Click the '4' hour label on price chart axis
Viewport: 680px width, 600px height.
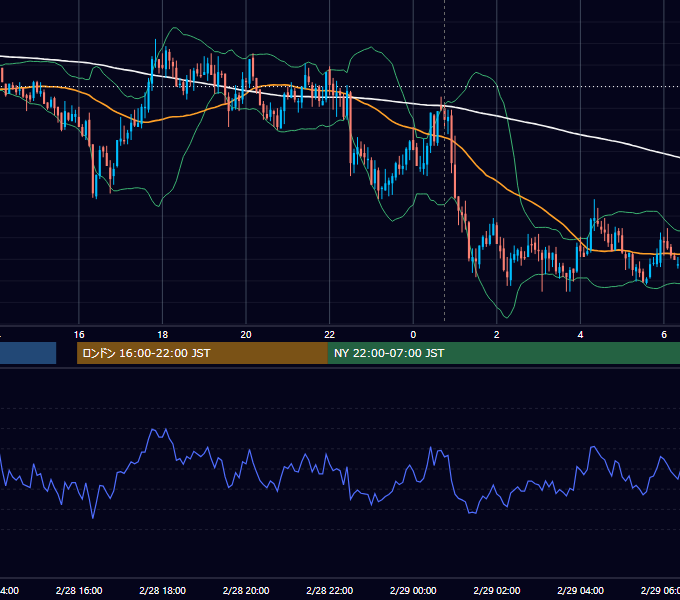[580, 335]
